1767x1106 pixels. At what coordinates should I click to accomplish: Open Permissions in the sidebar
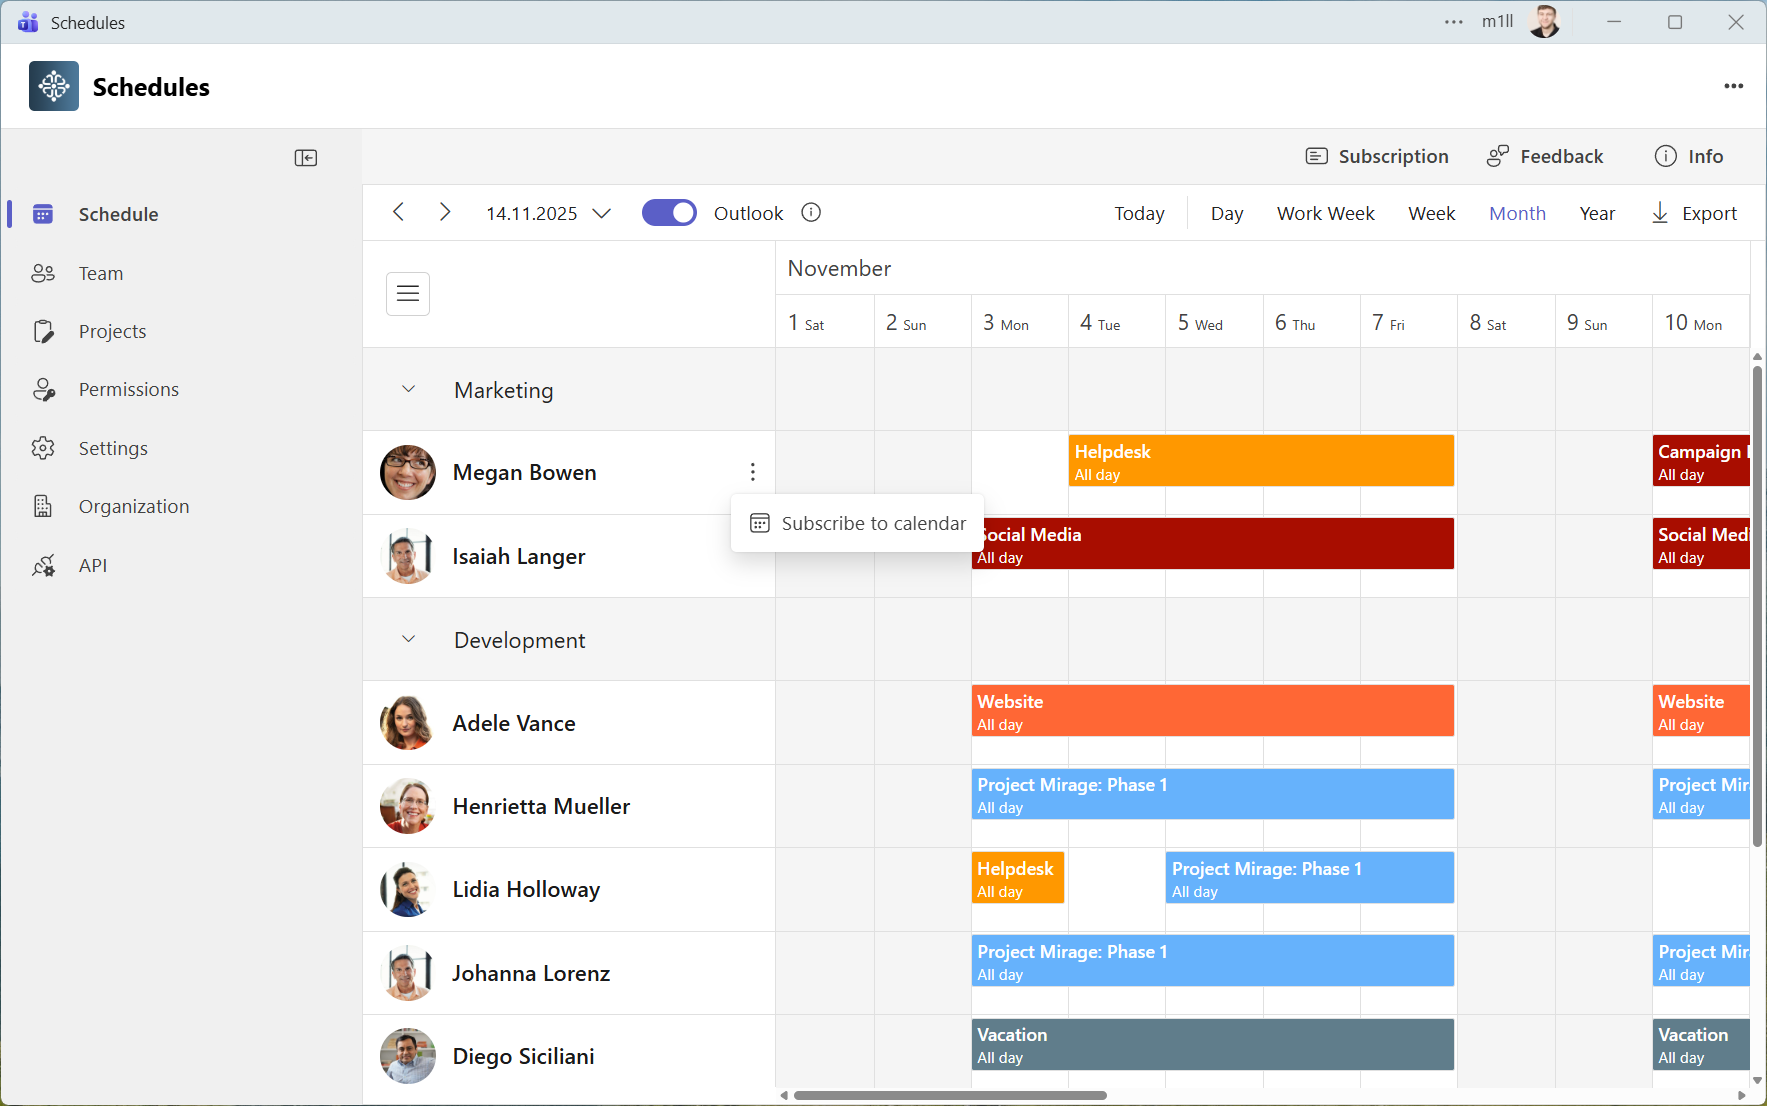128,390
